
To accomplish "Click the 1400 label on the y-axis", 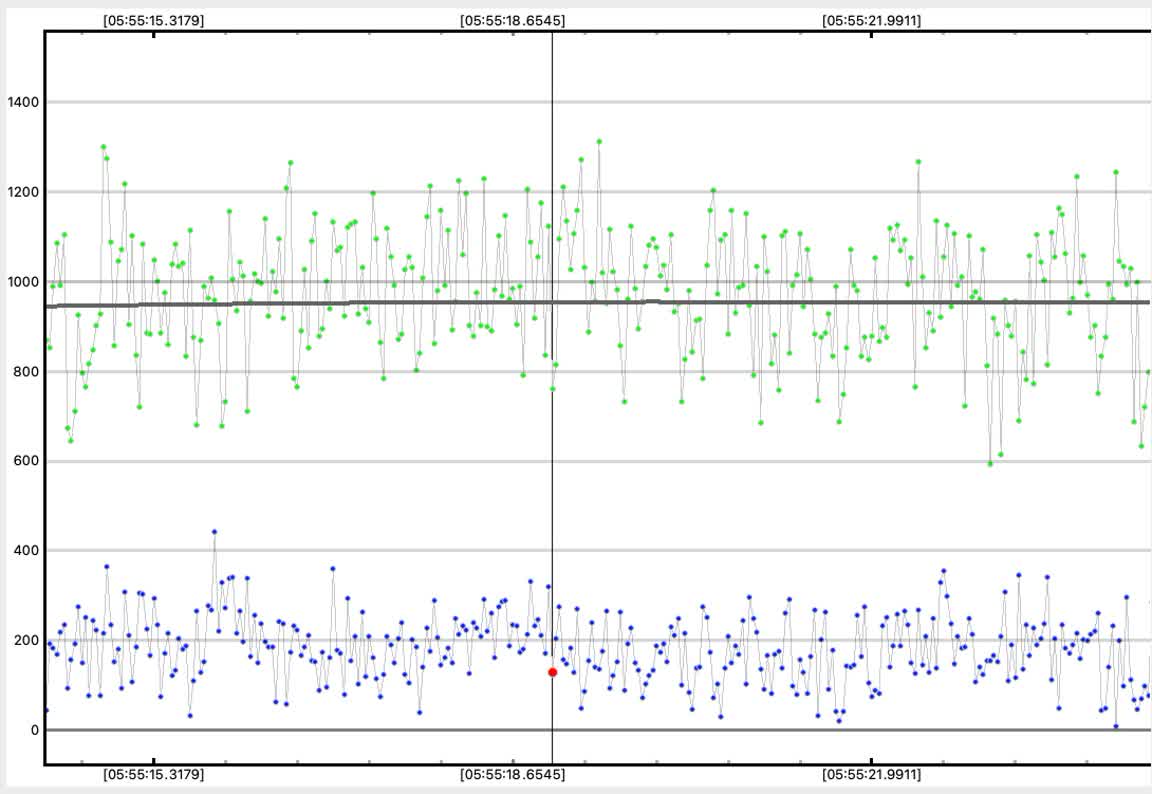I will pos(22,102).
